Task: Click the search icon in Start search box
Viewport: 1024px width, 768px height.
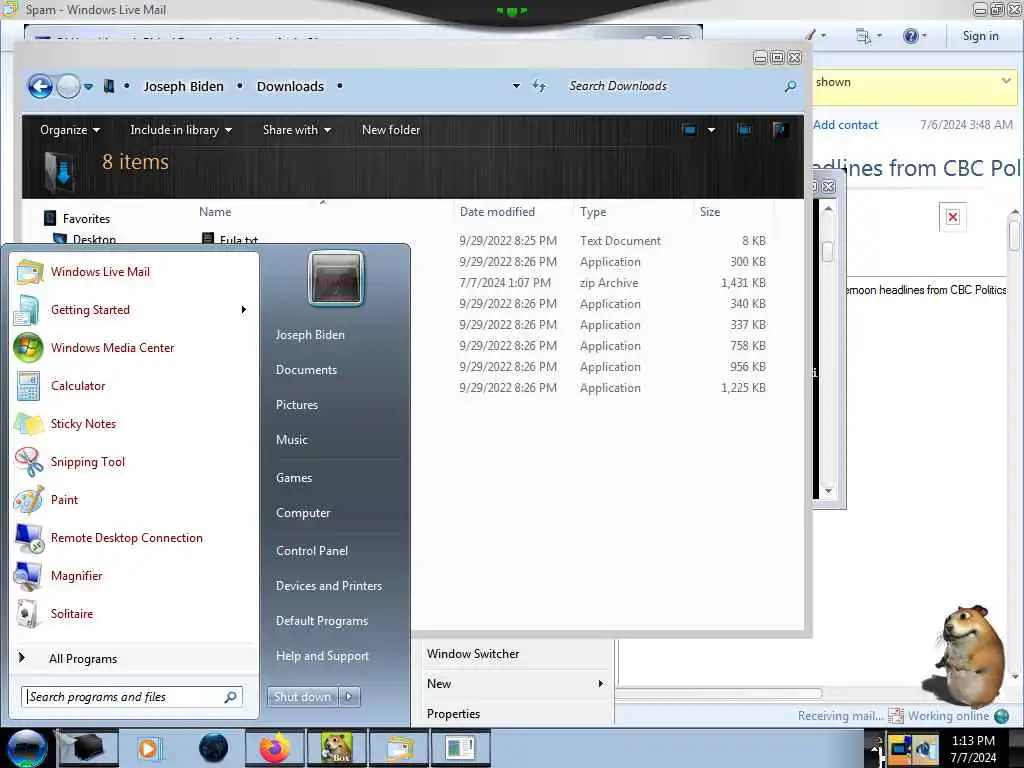Action: [x=231, y=697]
